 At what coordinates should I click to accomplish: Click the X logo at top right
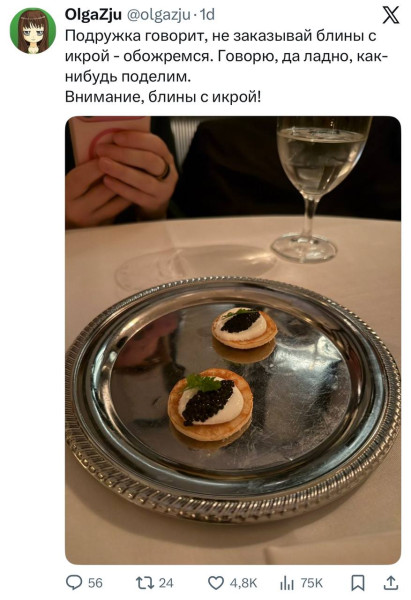click(391, 15)
